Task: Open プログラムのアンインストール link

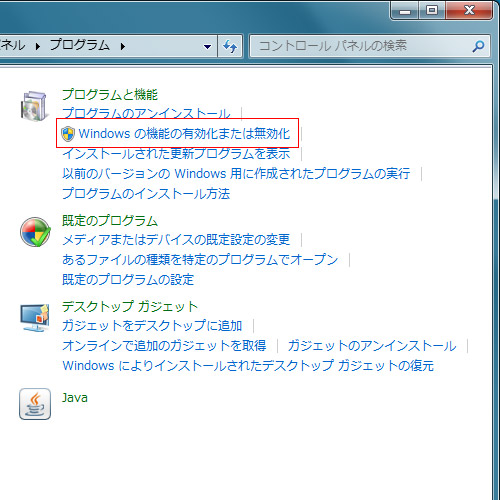Action: pyautogui.click(x=146, y=113)
